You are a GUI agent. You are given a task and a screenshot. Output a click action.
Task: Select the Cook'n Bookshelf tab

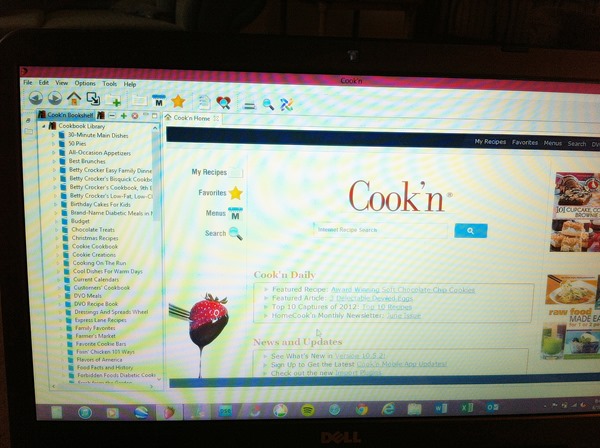[66, 114]
